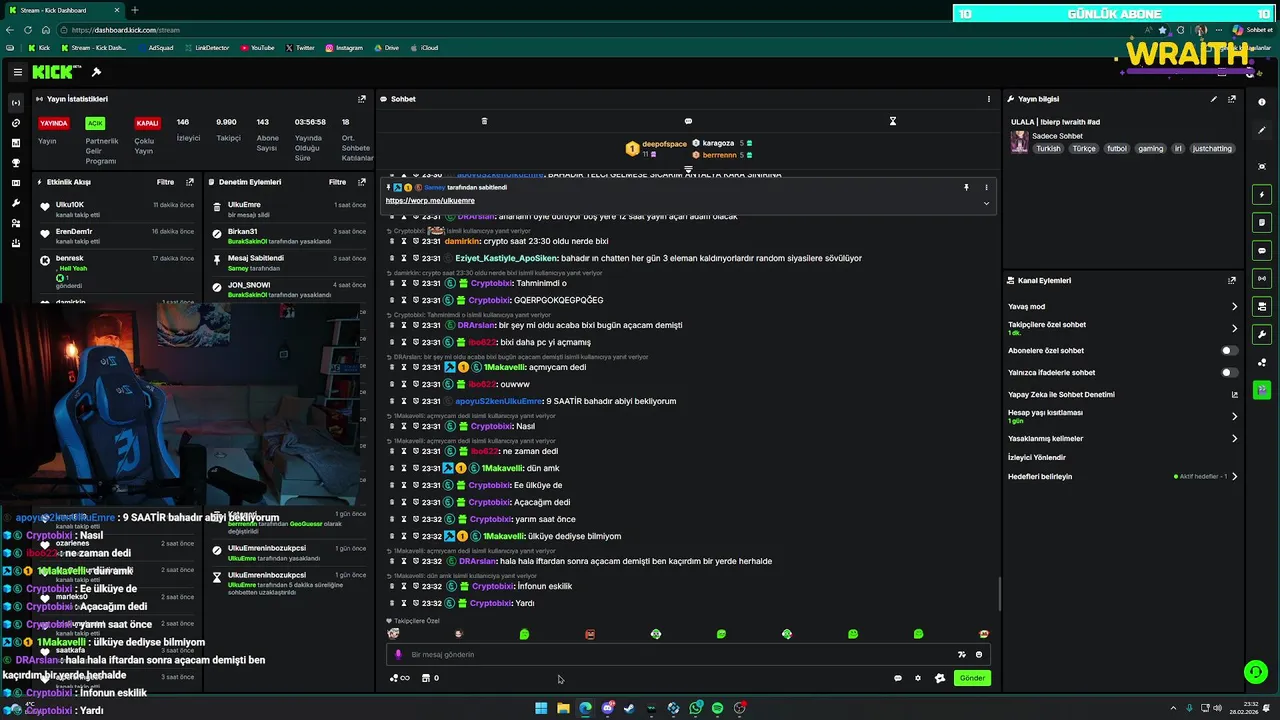Select the stream broadcast icon in left sidebar

tap(15, 103)
